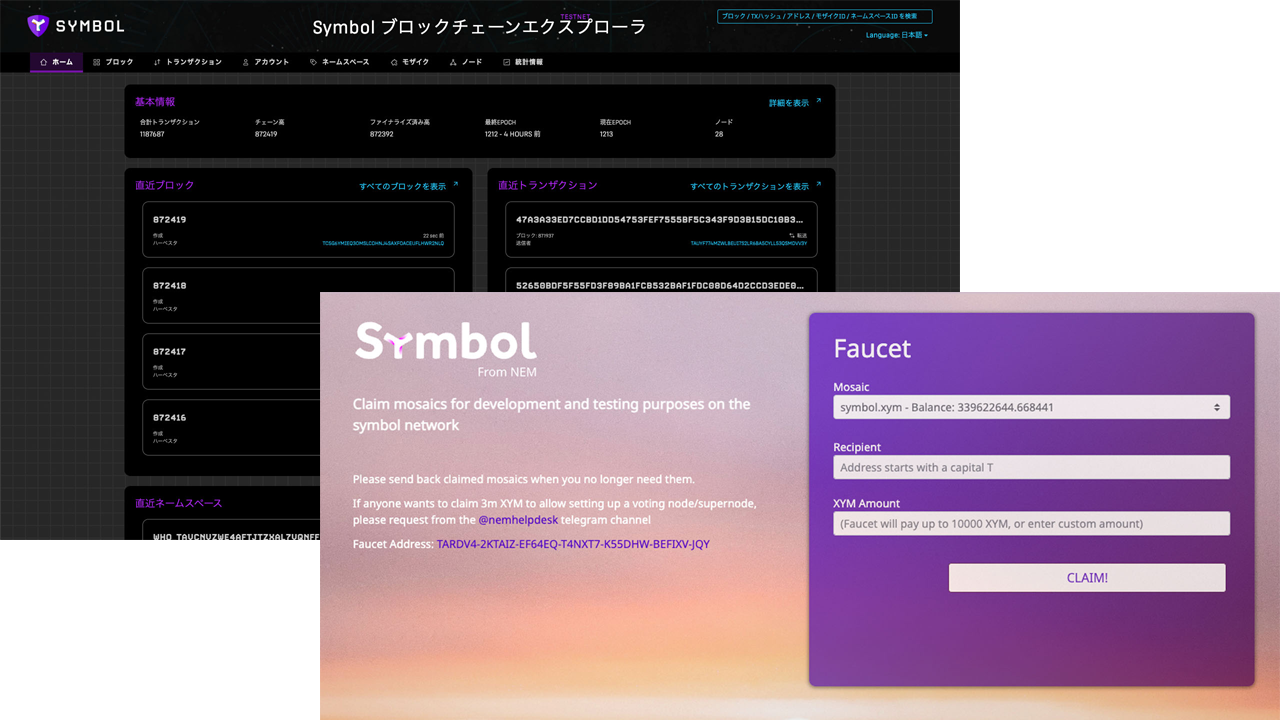Click the tag icon beside ネームスペース
The width and height of the screenshot is (1280, 720).
point(313,62)
